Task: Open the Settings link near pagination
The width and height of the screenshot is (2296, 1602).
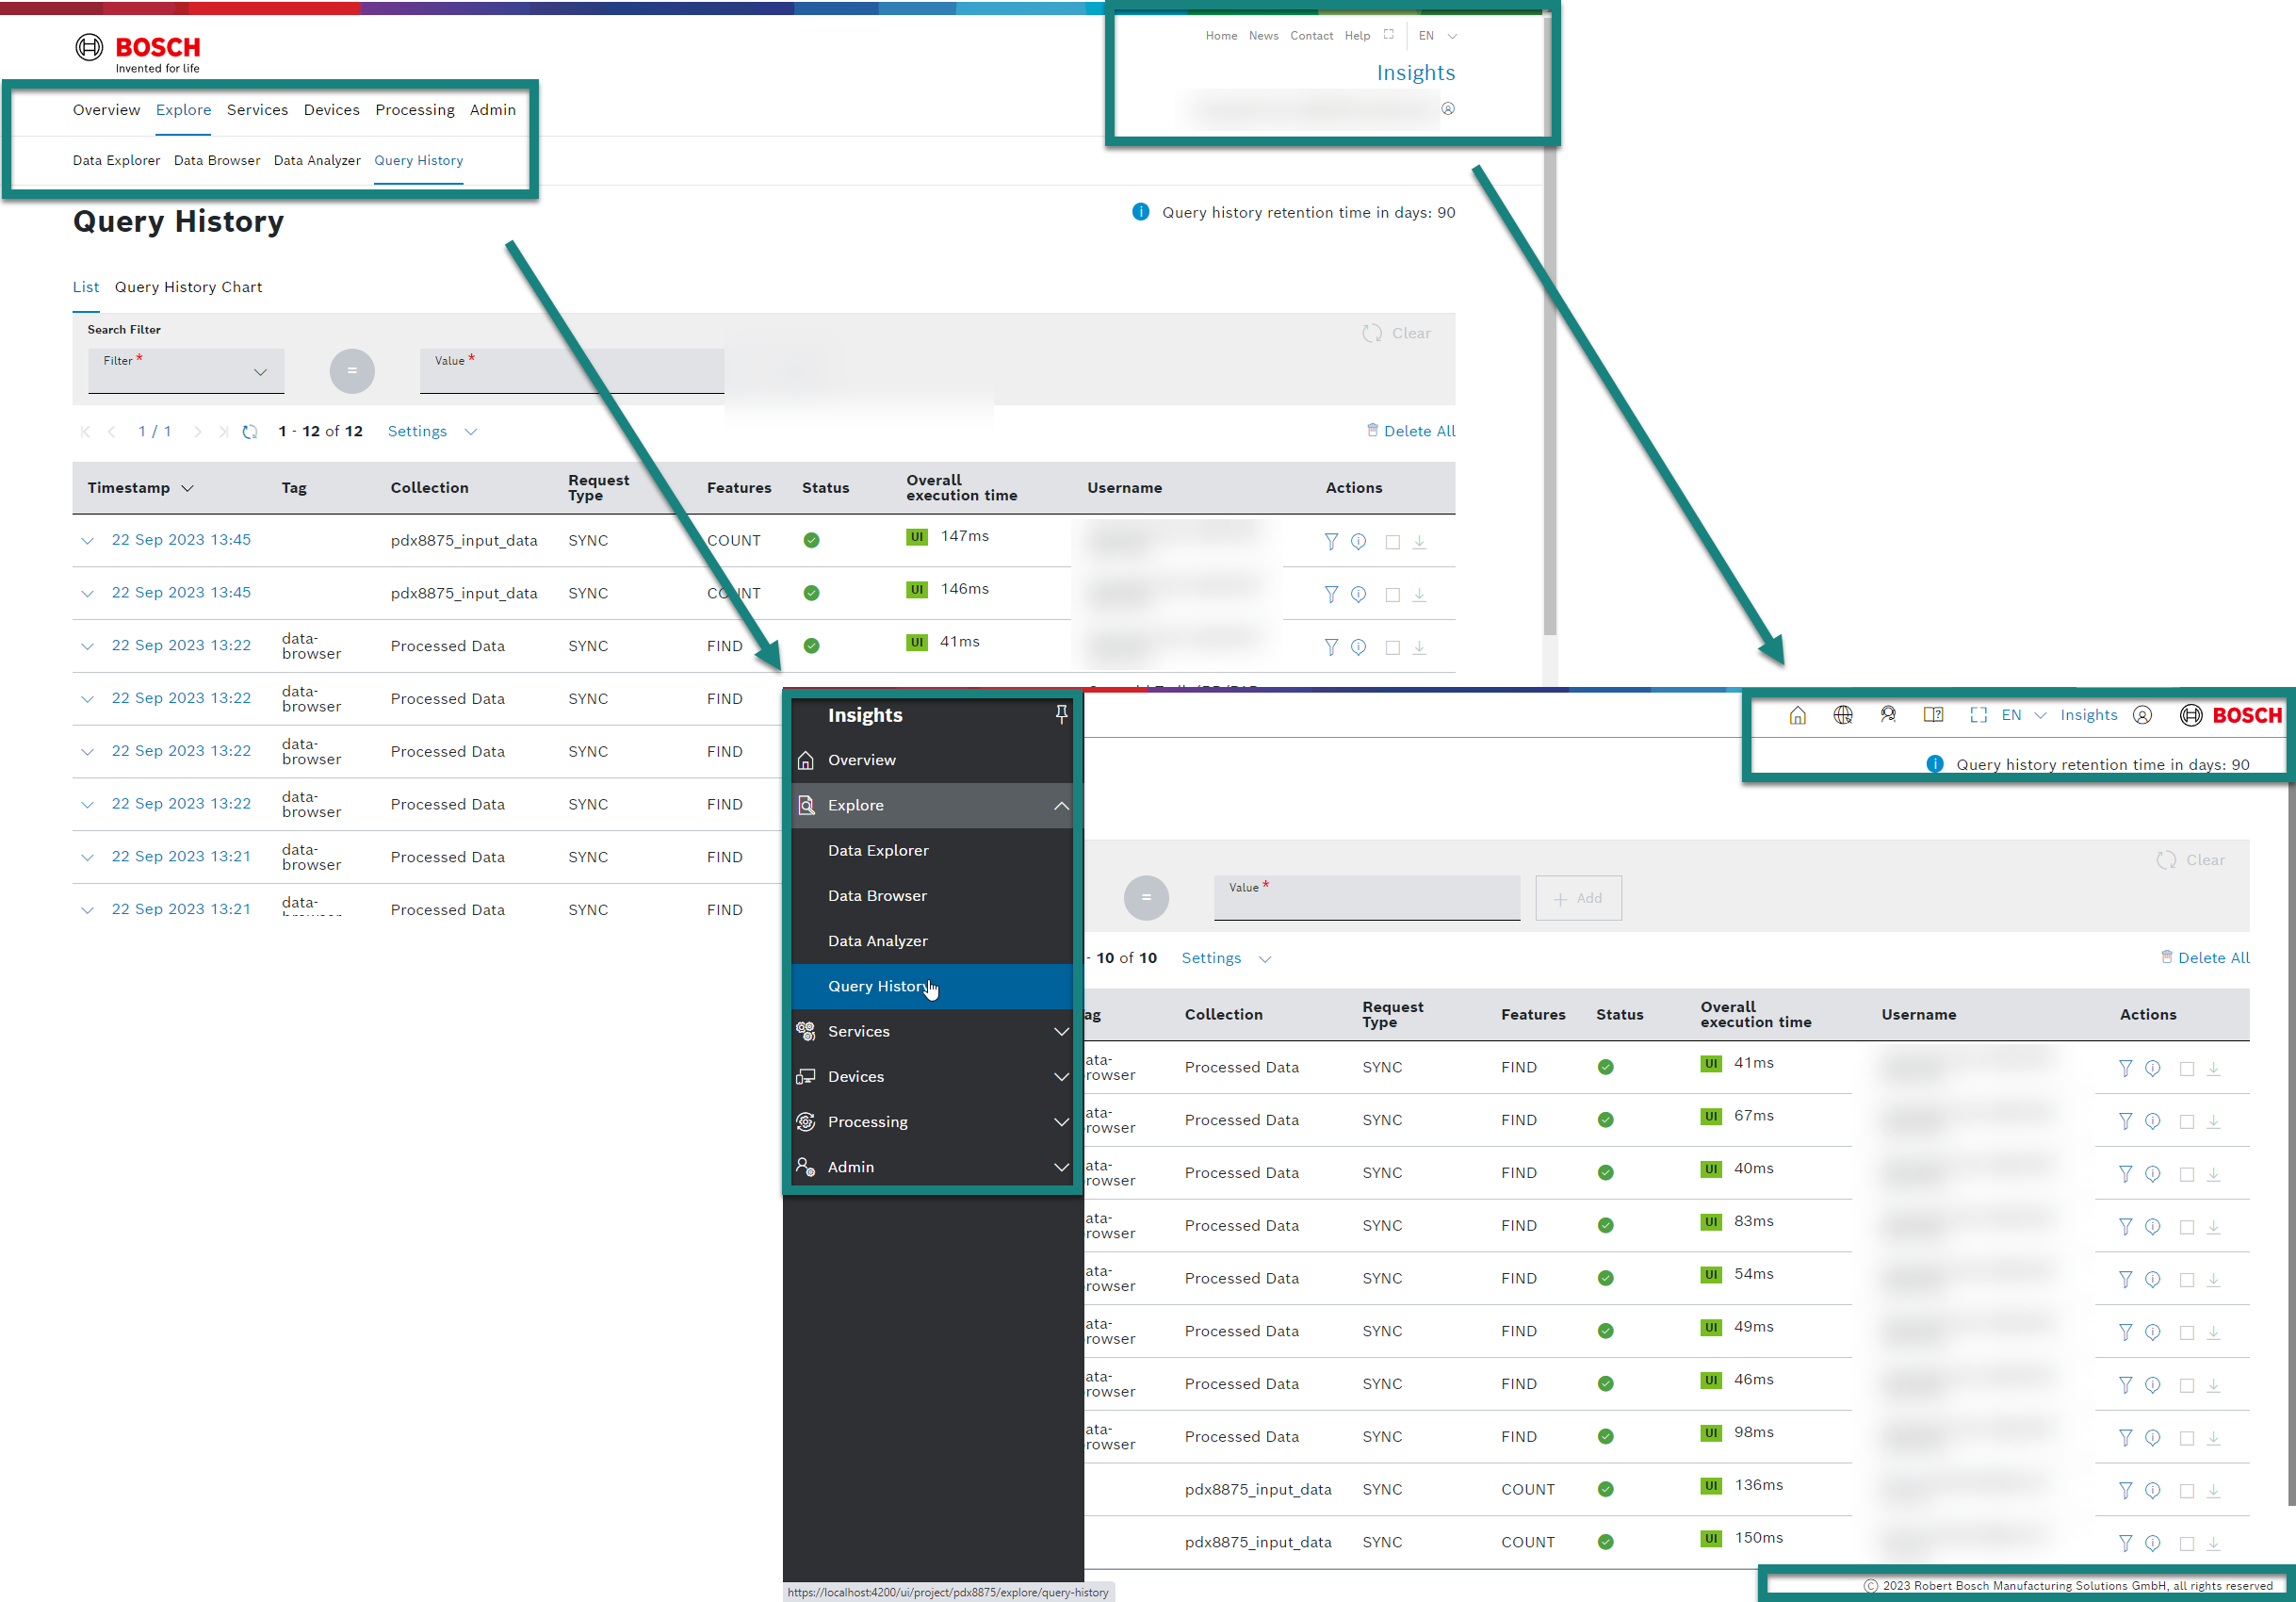Action: [418, 431]
